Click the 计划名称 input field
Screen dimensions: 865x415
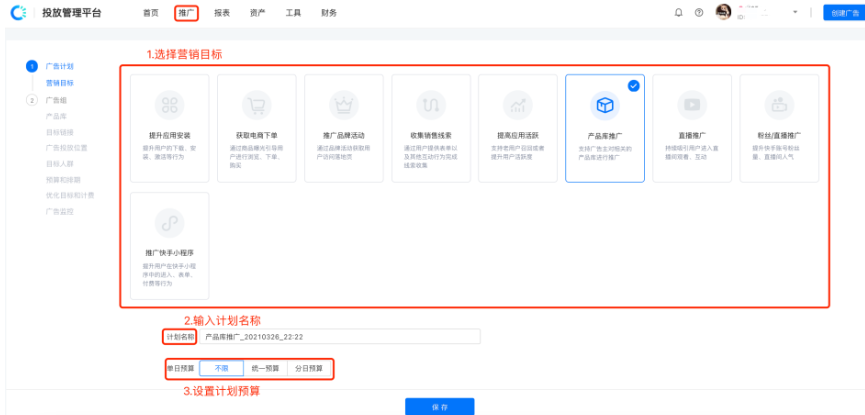[340, 337]
